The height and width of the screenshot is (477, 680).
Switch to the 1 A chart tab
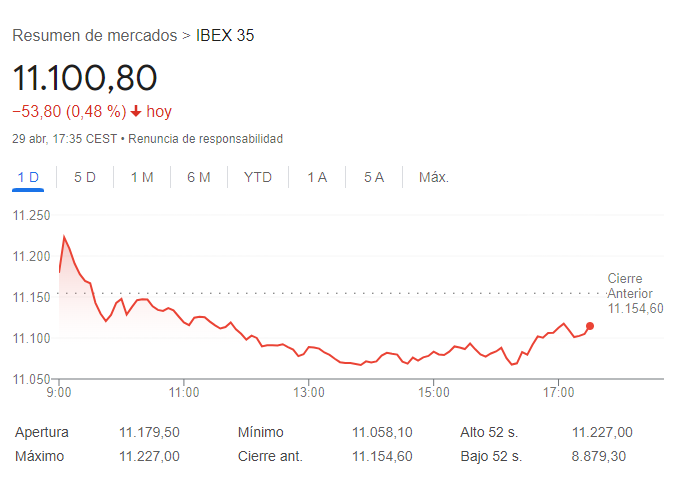pyautogui.click(x=317, y=177)
